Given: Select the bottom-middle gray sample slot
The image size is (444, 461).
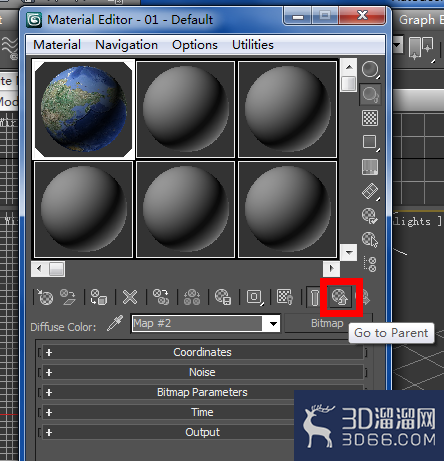Looking at the screenshot, I should pos(185,210).
